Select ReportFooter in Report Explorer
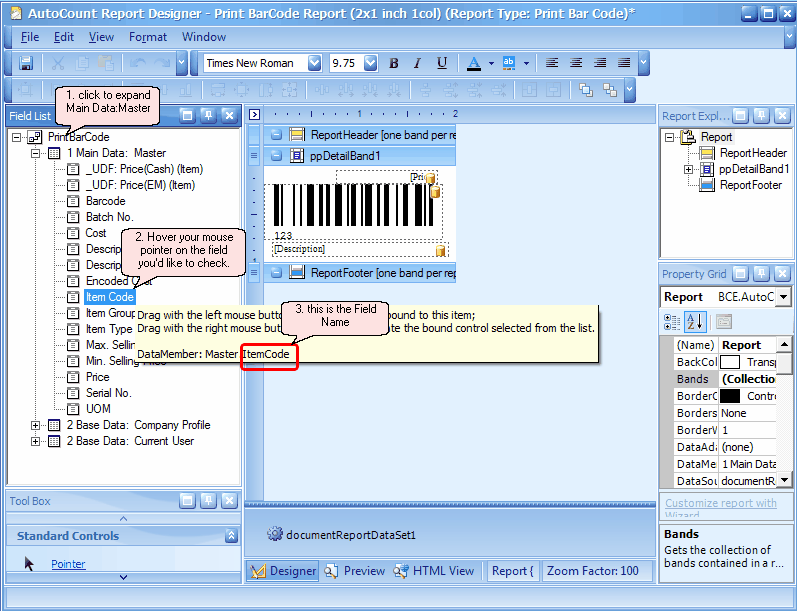Viewport: 797px width, 611px height. pyautogui.click(x=751, y=185)
